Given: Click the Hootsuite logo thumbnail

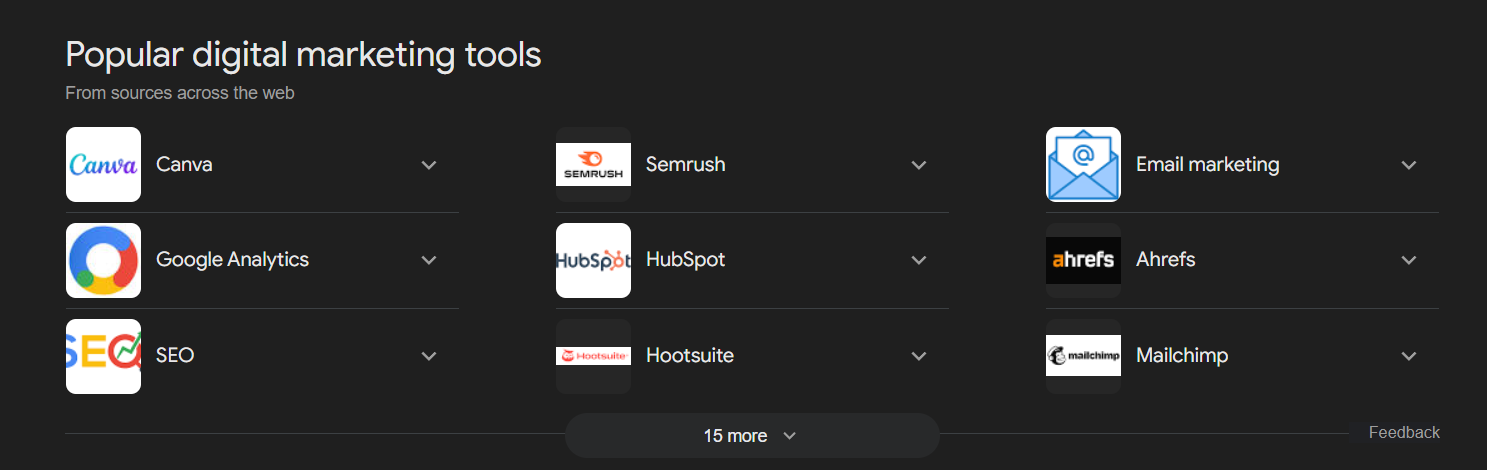Looking at the screenshot, I should tap(593, 356).
